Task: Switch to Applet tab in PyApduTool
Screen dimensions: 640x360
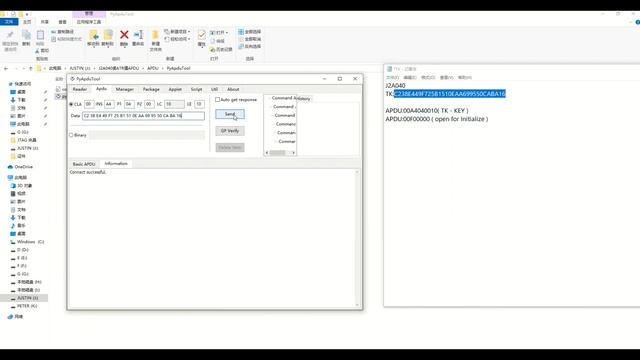Action: pos(175,89)
